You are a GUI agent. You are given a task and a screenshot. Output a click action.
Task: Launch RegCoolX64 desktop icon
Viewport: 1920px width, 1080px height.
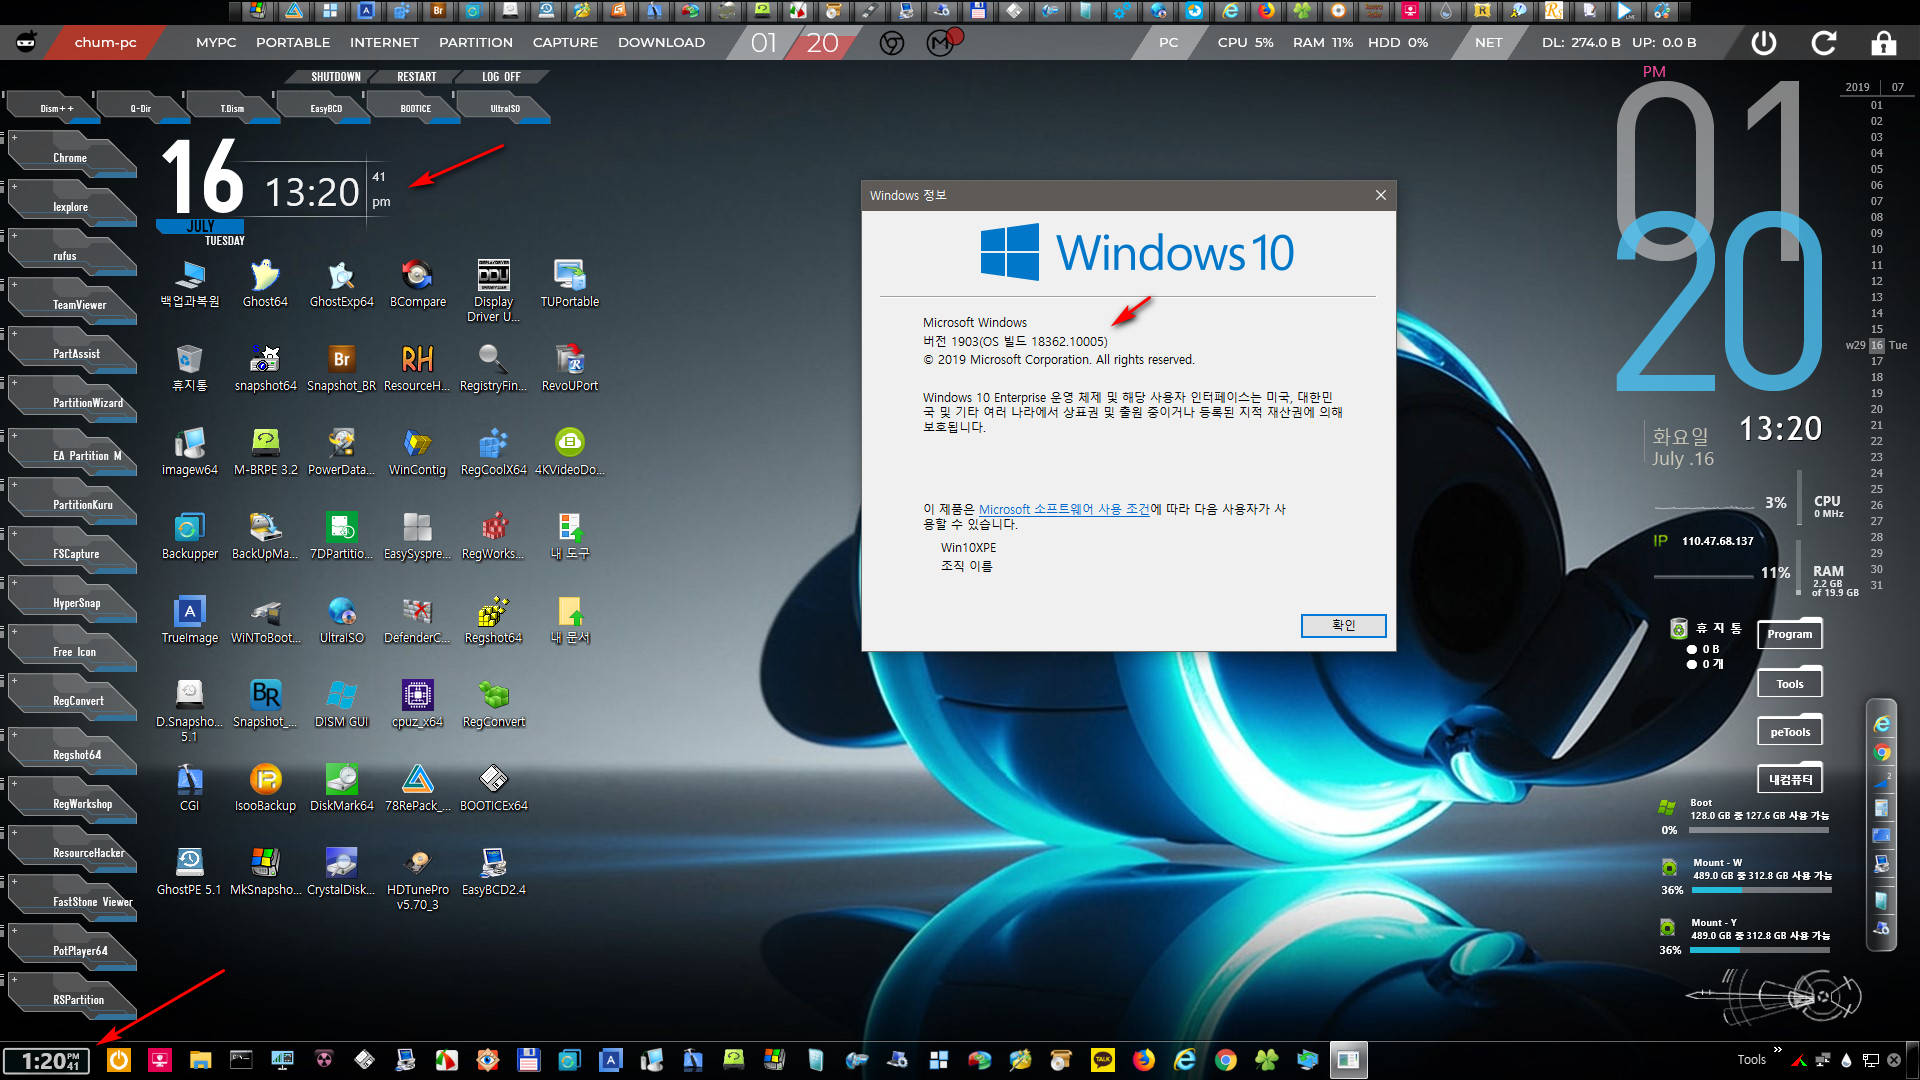point(493,451)
